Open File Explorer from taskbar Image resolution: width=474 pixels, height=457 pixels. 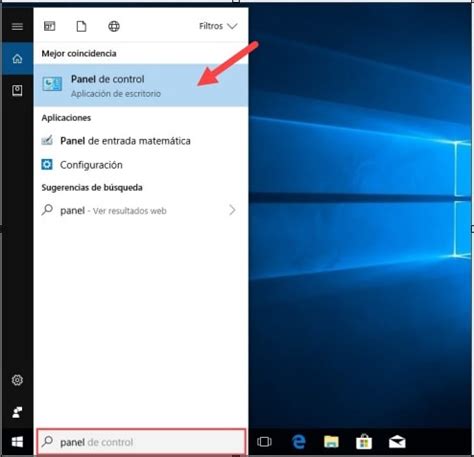click(331, 442)
